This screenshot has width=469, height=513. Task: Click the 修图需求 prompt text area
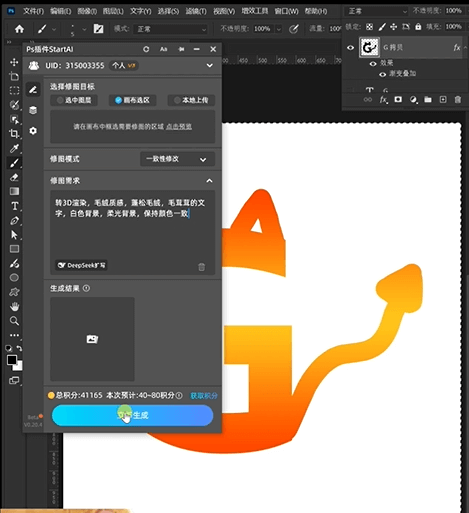tap(132, 232)
